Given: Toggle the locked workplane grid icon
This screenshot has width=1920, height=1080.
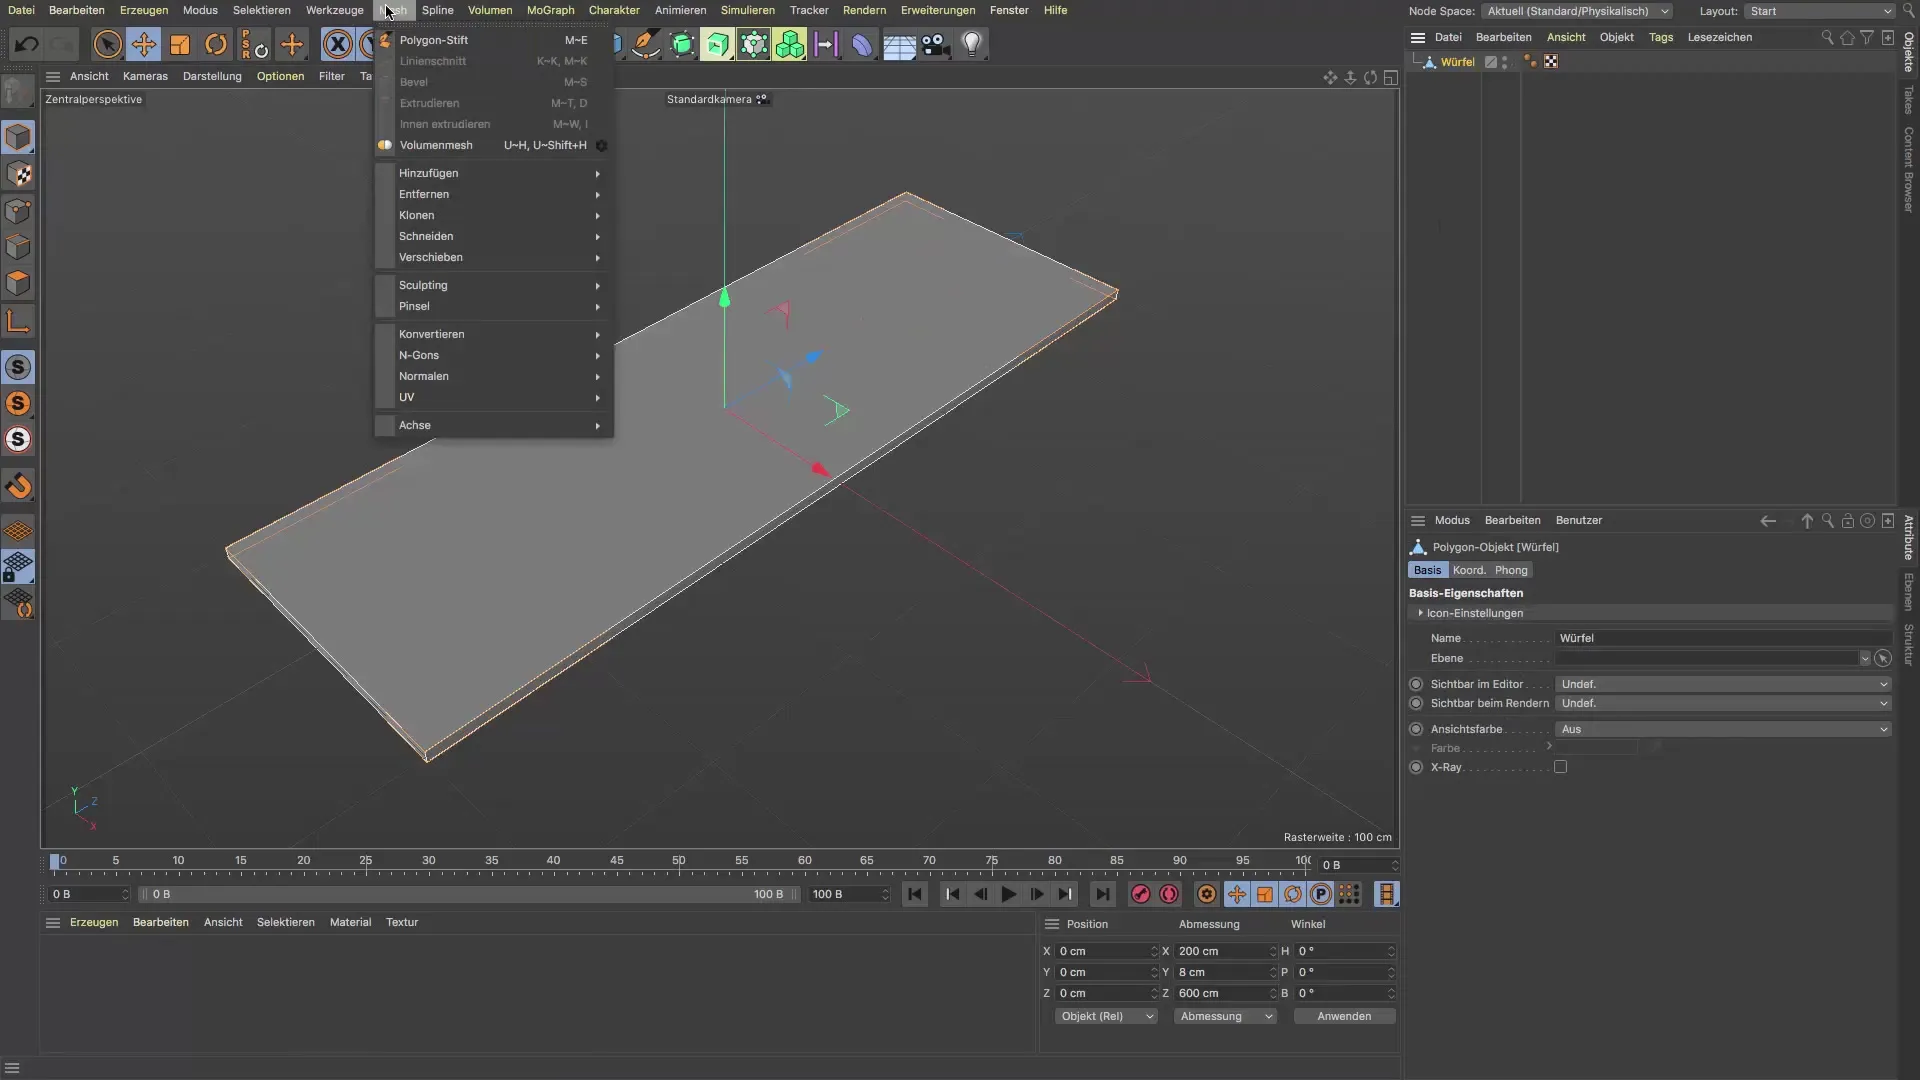Looking at the screenshot, I should pos(18,567).
